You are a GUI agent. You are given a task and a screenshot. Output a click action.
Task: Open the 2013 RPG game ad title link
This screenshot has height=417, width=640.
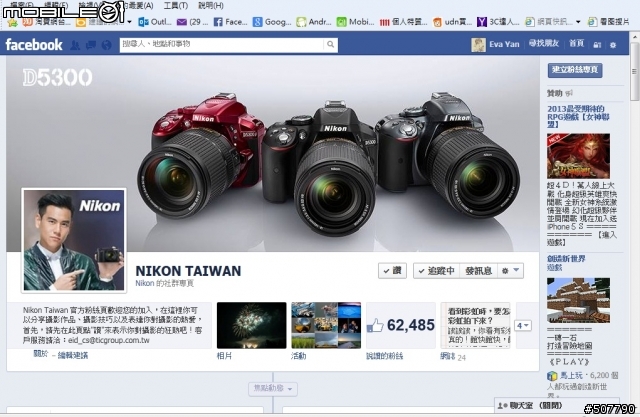point(578,116)
